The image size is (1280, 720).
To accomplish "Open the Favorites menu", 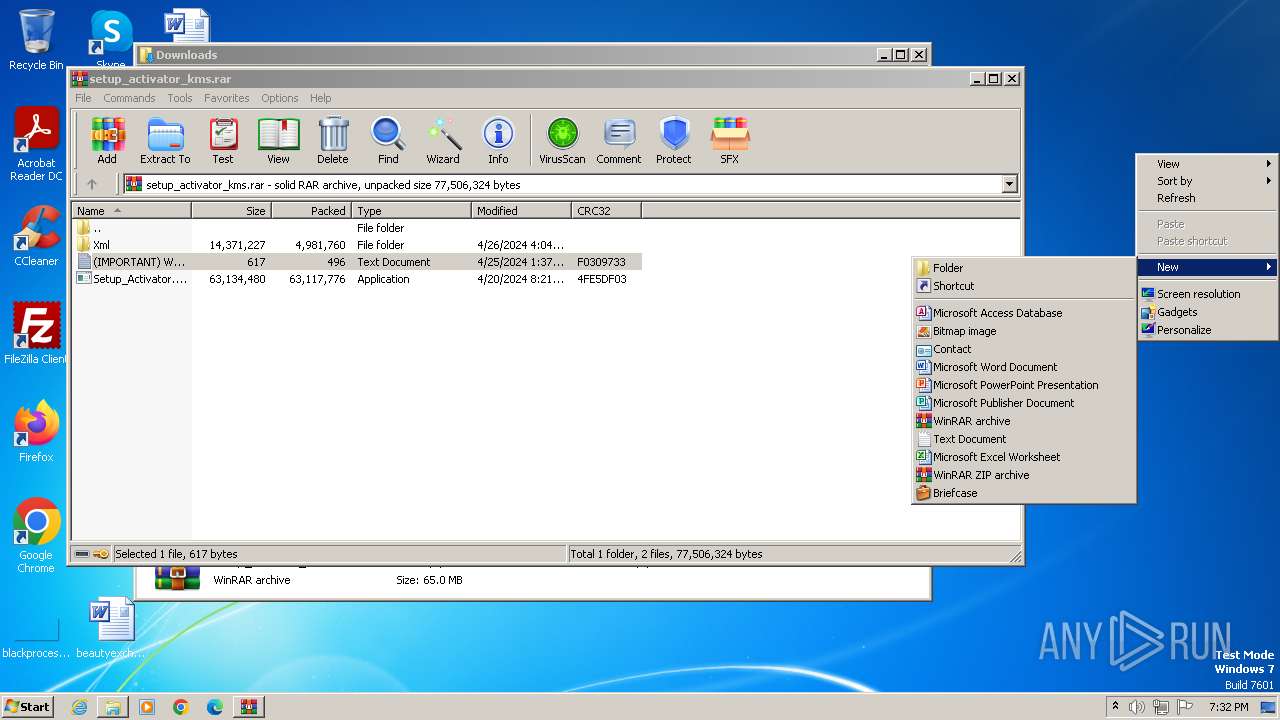I will click(x=227, y=98).
